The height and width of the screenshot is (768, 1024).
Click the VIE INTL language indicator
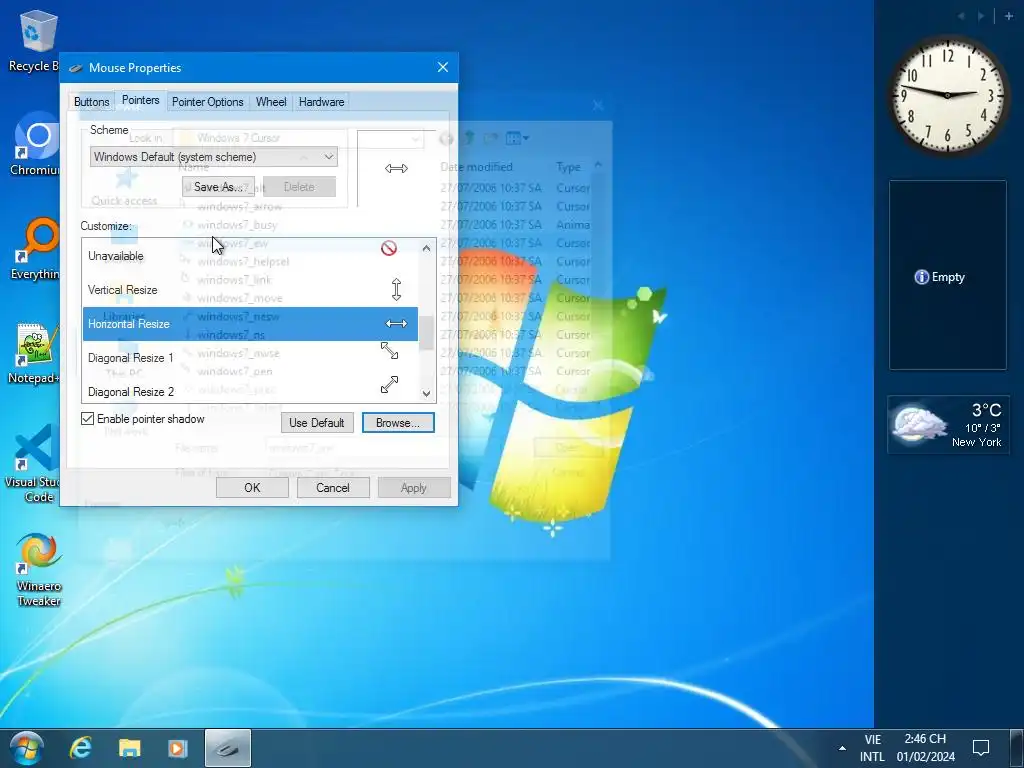(872, 748)
